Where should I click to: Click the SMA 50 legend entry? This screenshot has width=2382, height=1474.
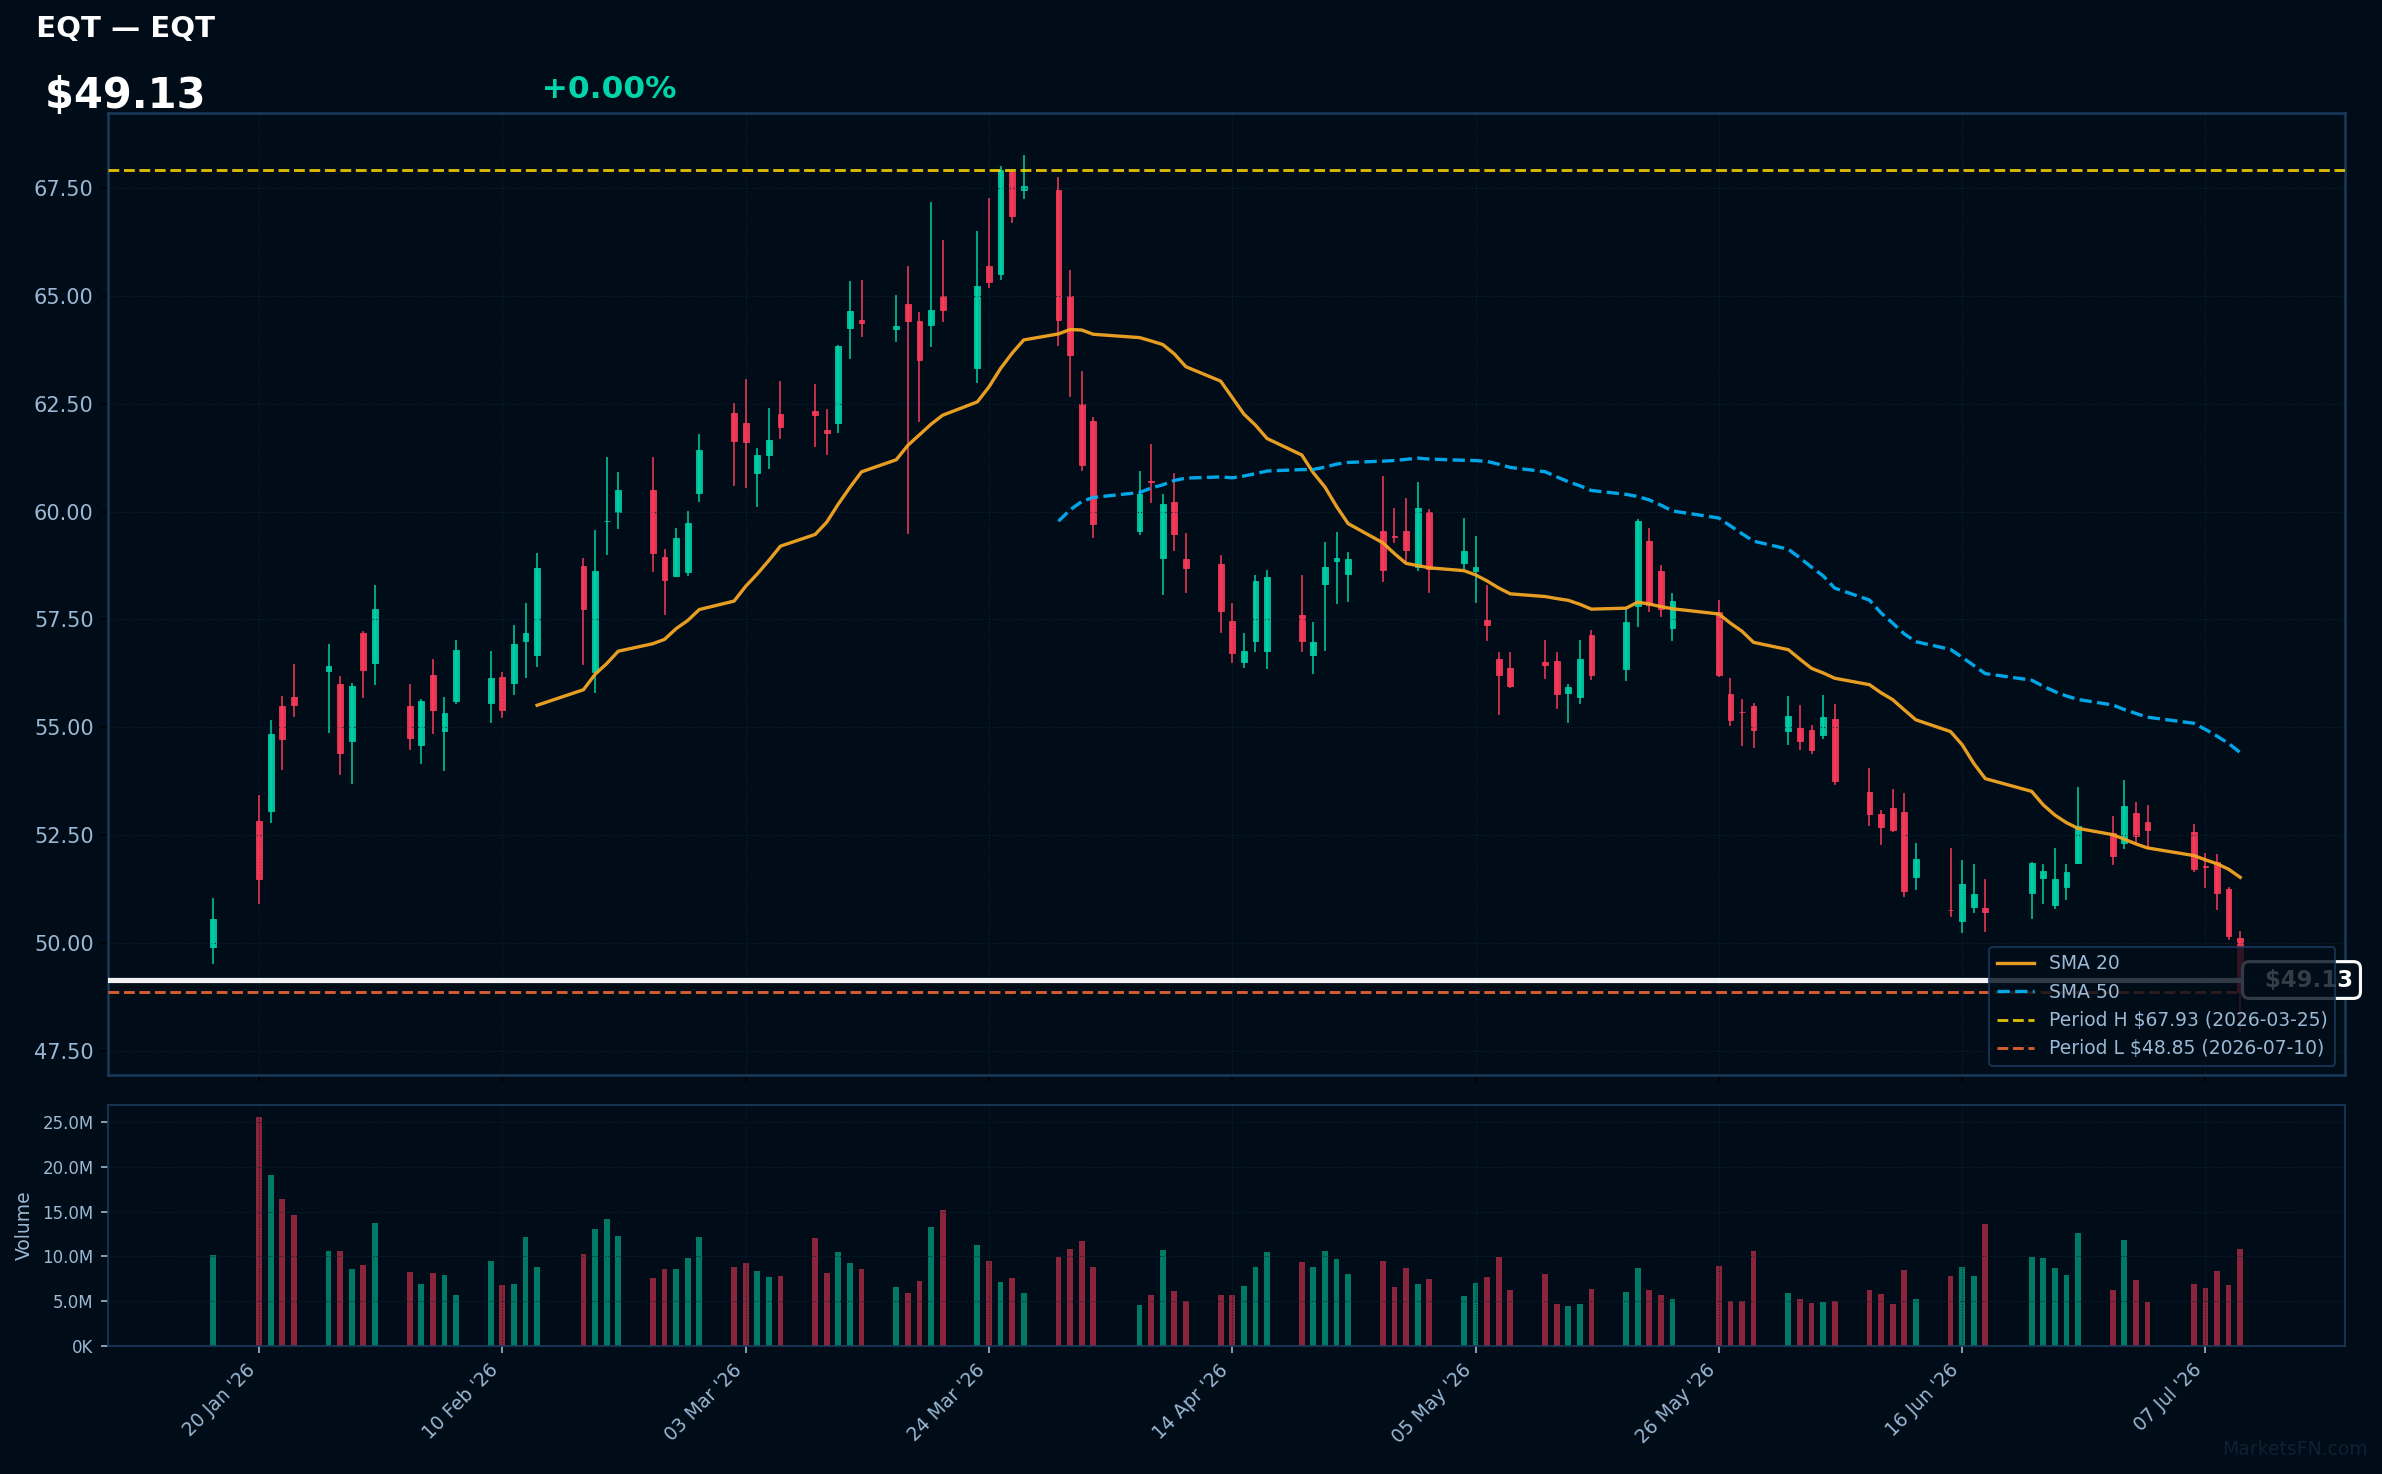click(2057, 991)
